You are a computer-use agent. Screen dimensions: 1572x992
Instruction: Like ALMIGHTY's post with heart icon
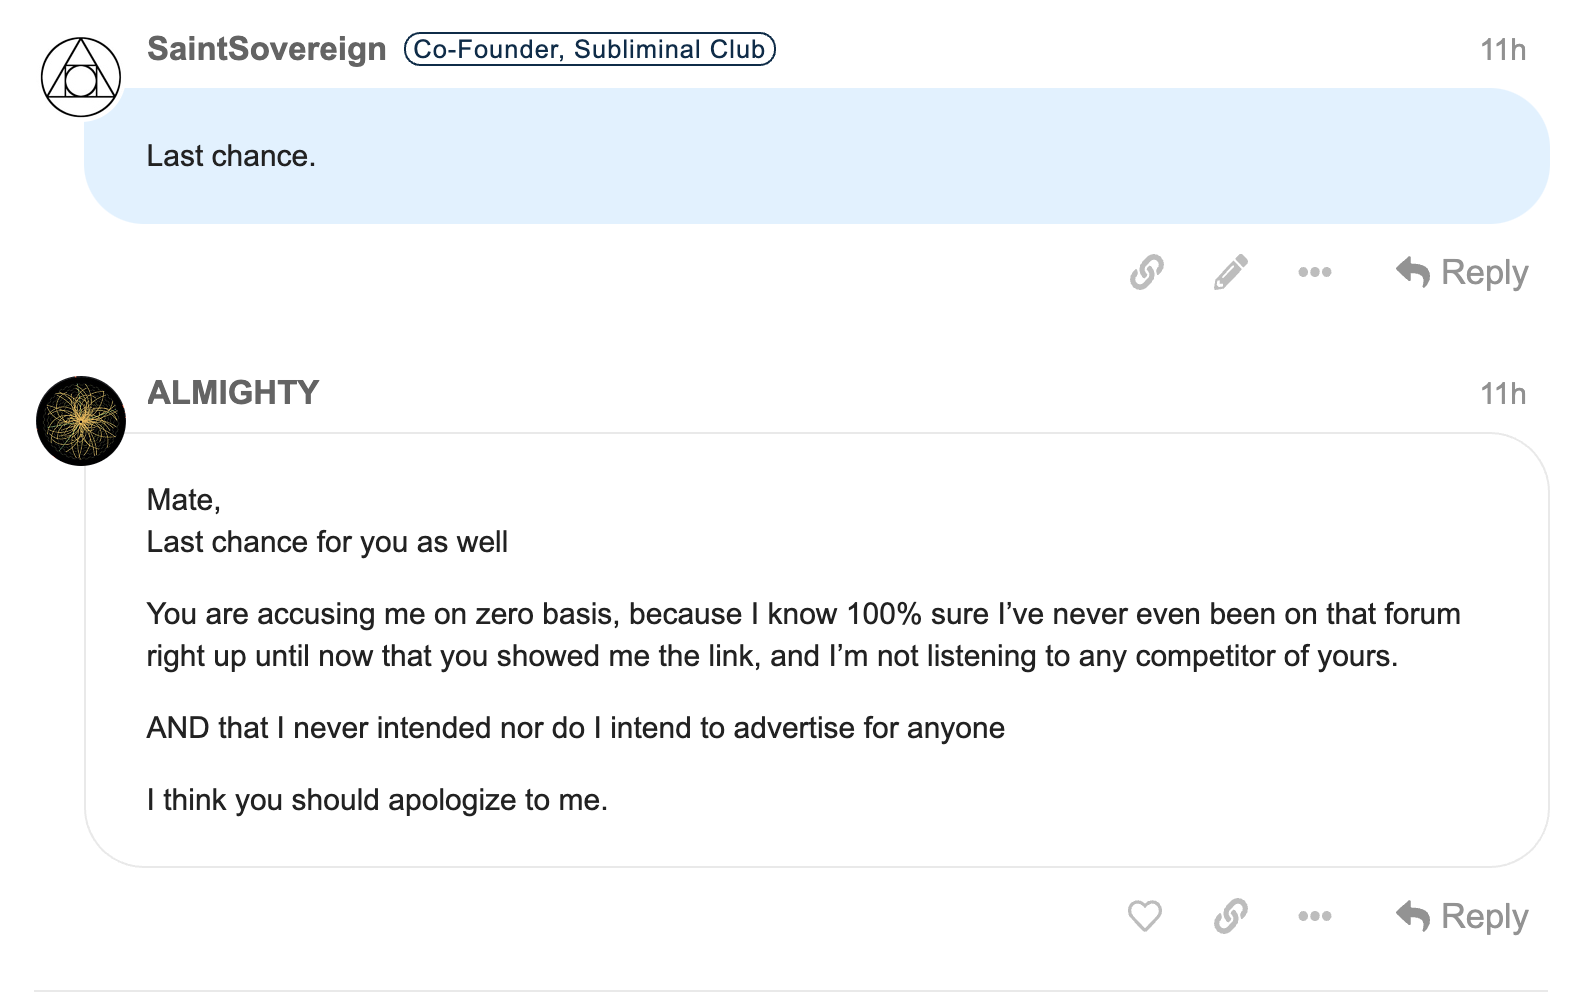[x=1145, y=916]
